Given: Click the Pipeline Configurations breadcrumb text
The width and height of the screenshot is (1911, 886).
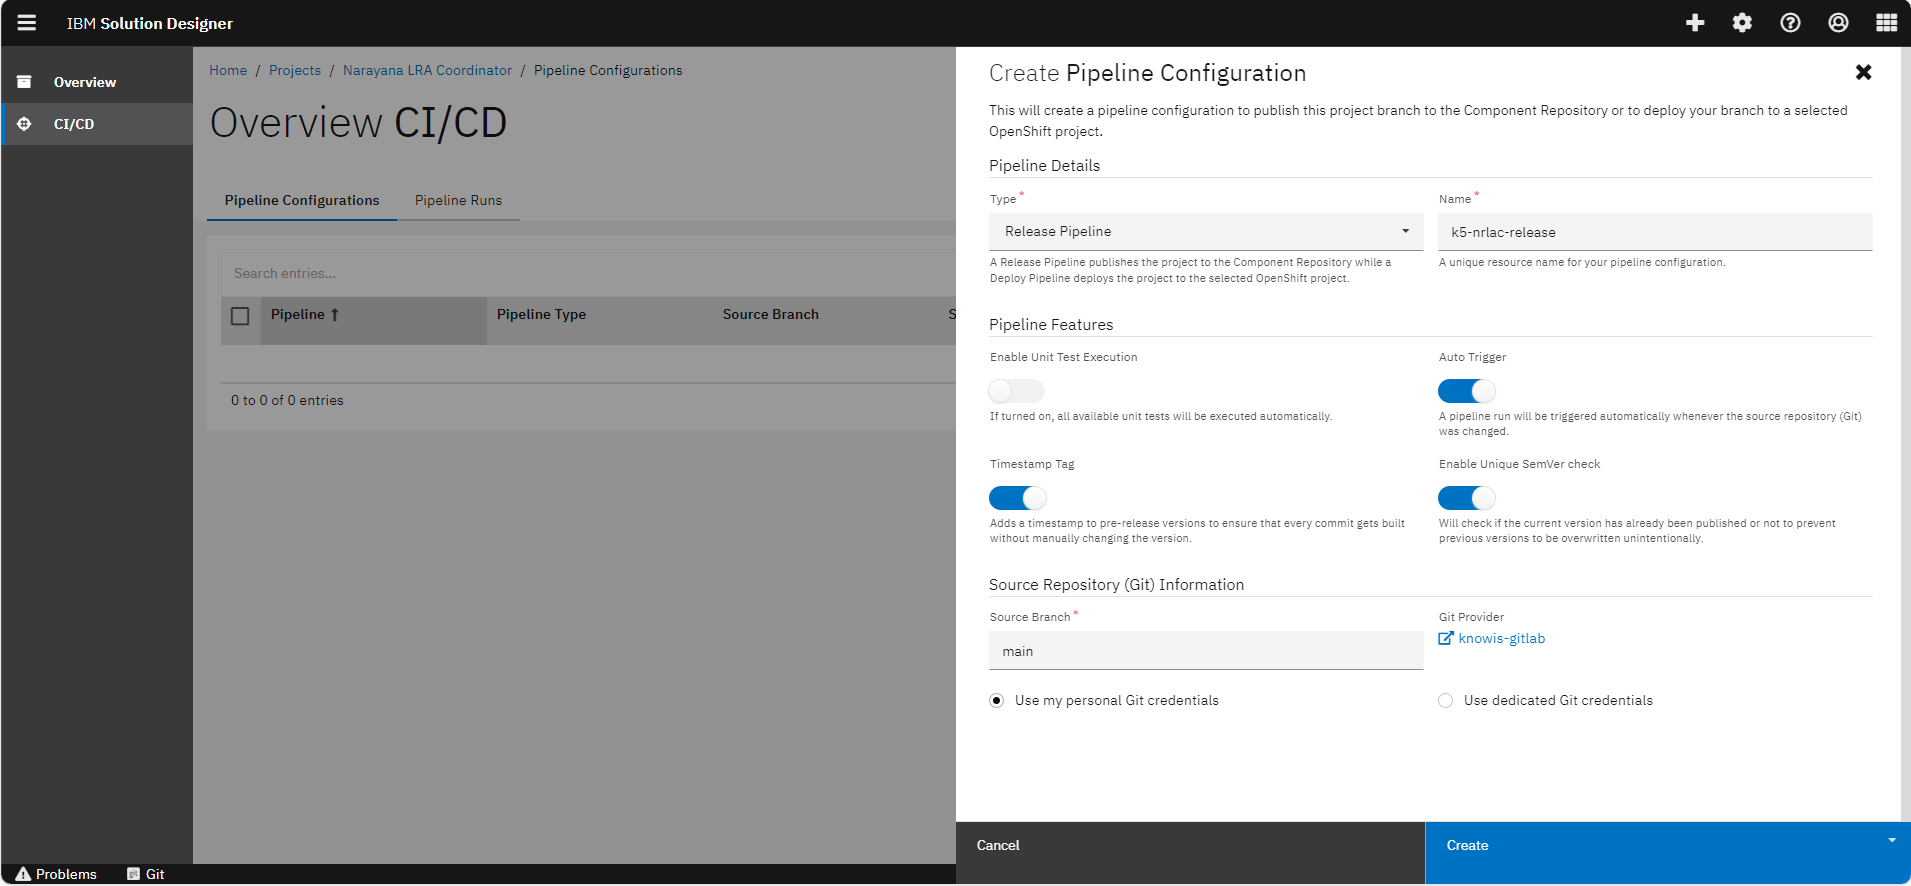Looking at the screenshot, I should click(x=608, y=70).
